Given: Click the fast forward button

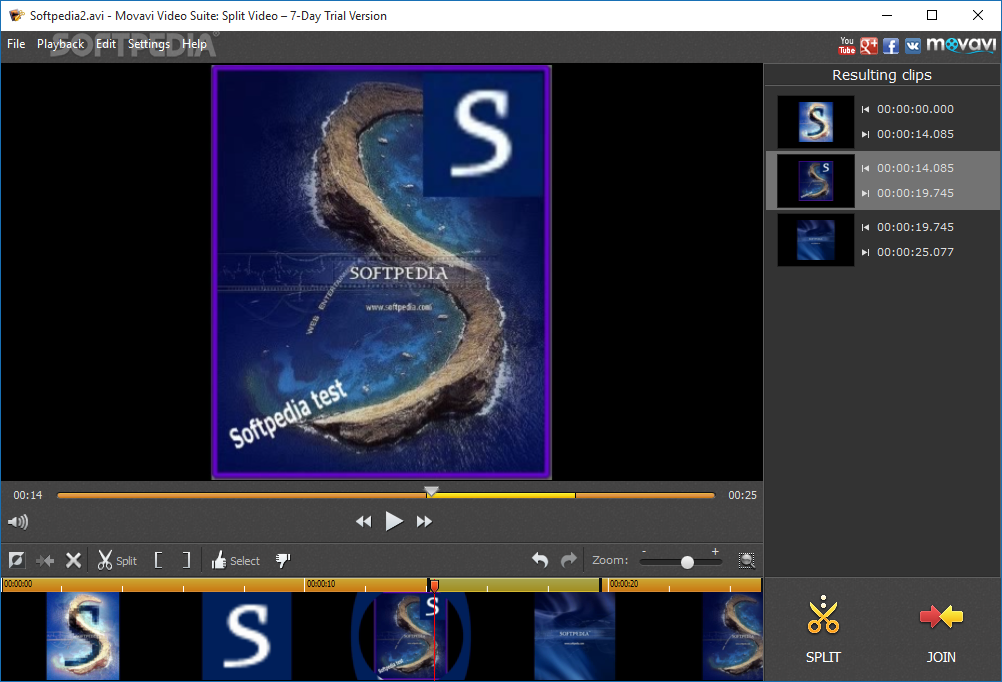Looking at the screenshot, I should (424, 522).
